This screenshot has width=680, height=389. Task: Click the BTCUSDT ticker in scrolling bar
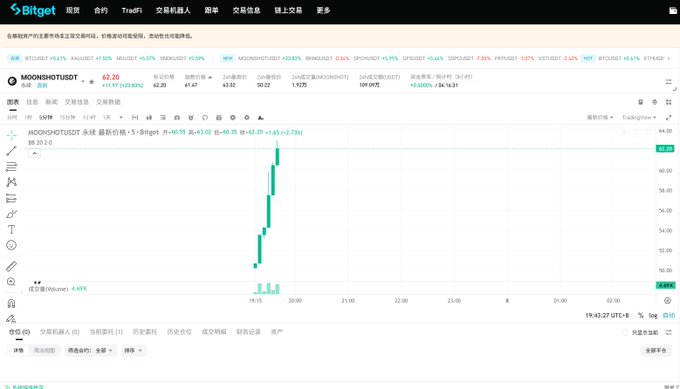45,58
